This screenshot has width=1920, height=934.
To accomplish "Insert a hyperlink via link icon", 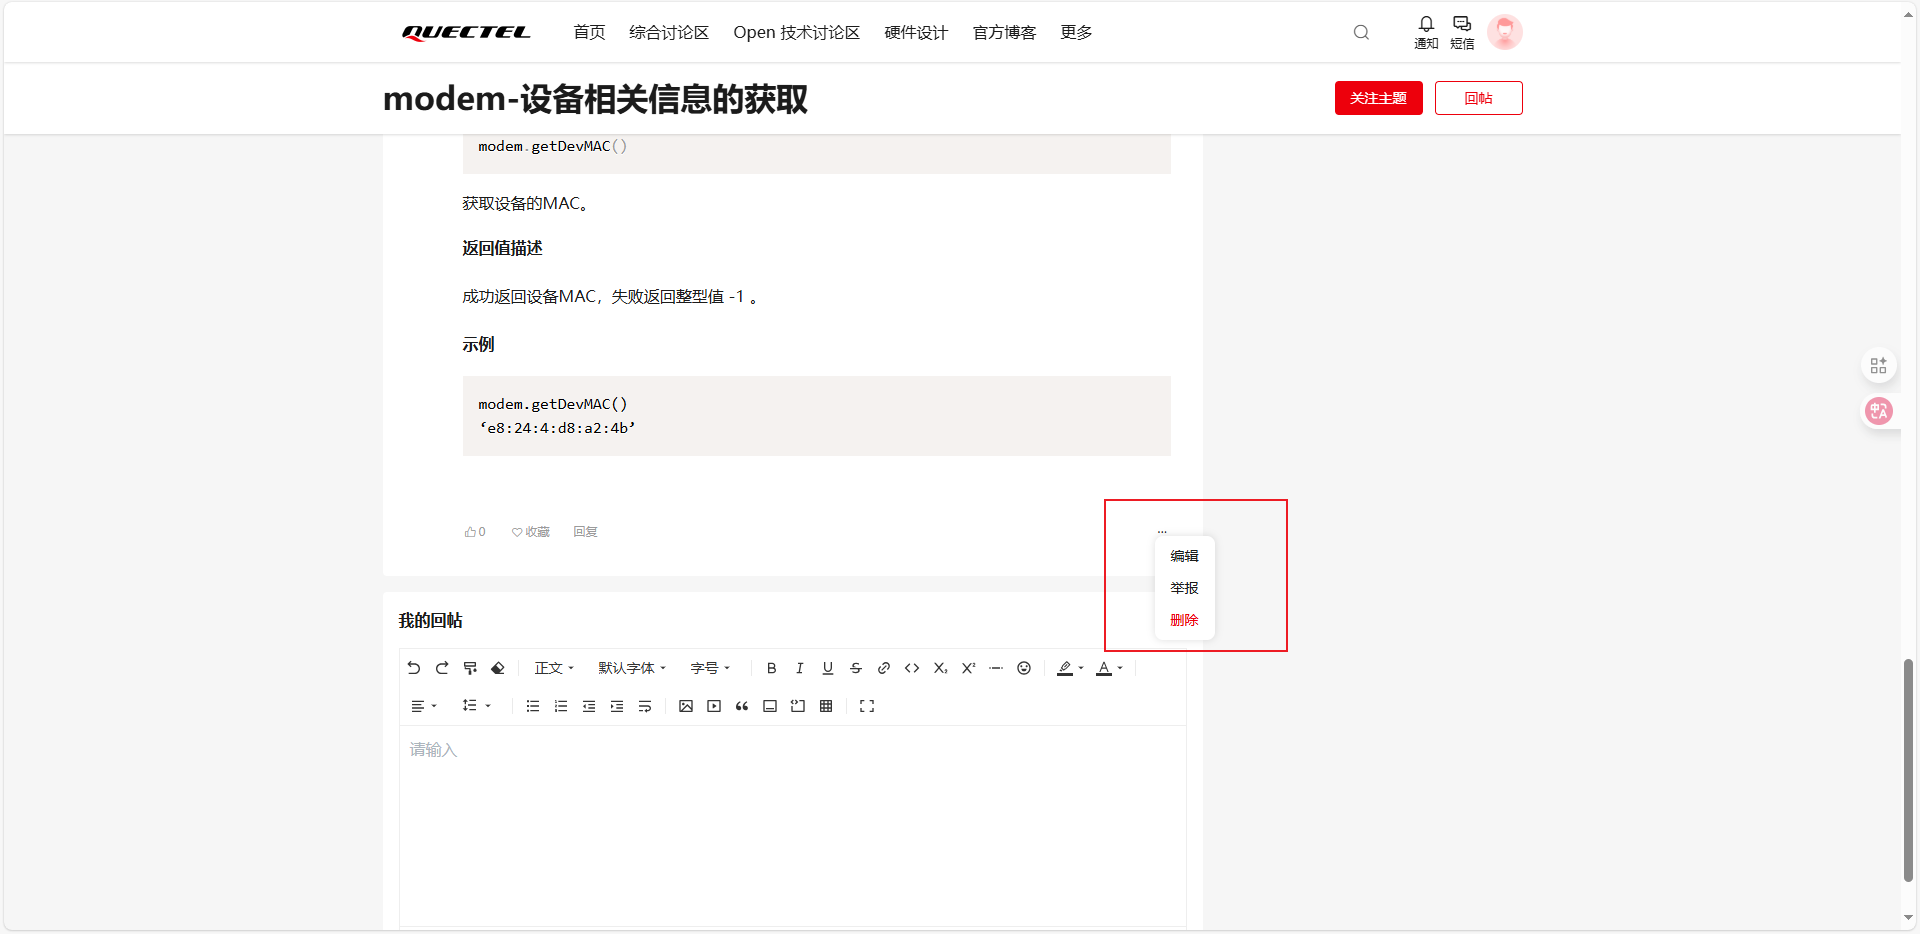I will [884, 668].
